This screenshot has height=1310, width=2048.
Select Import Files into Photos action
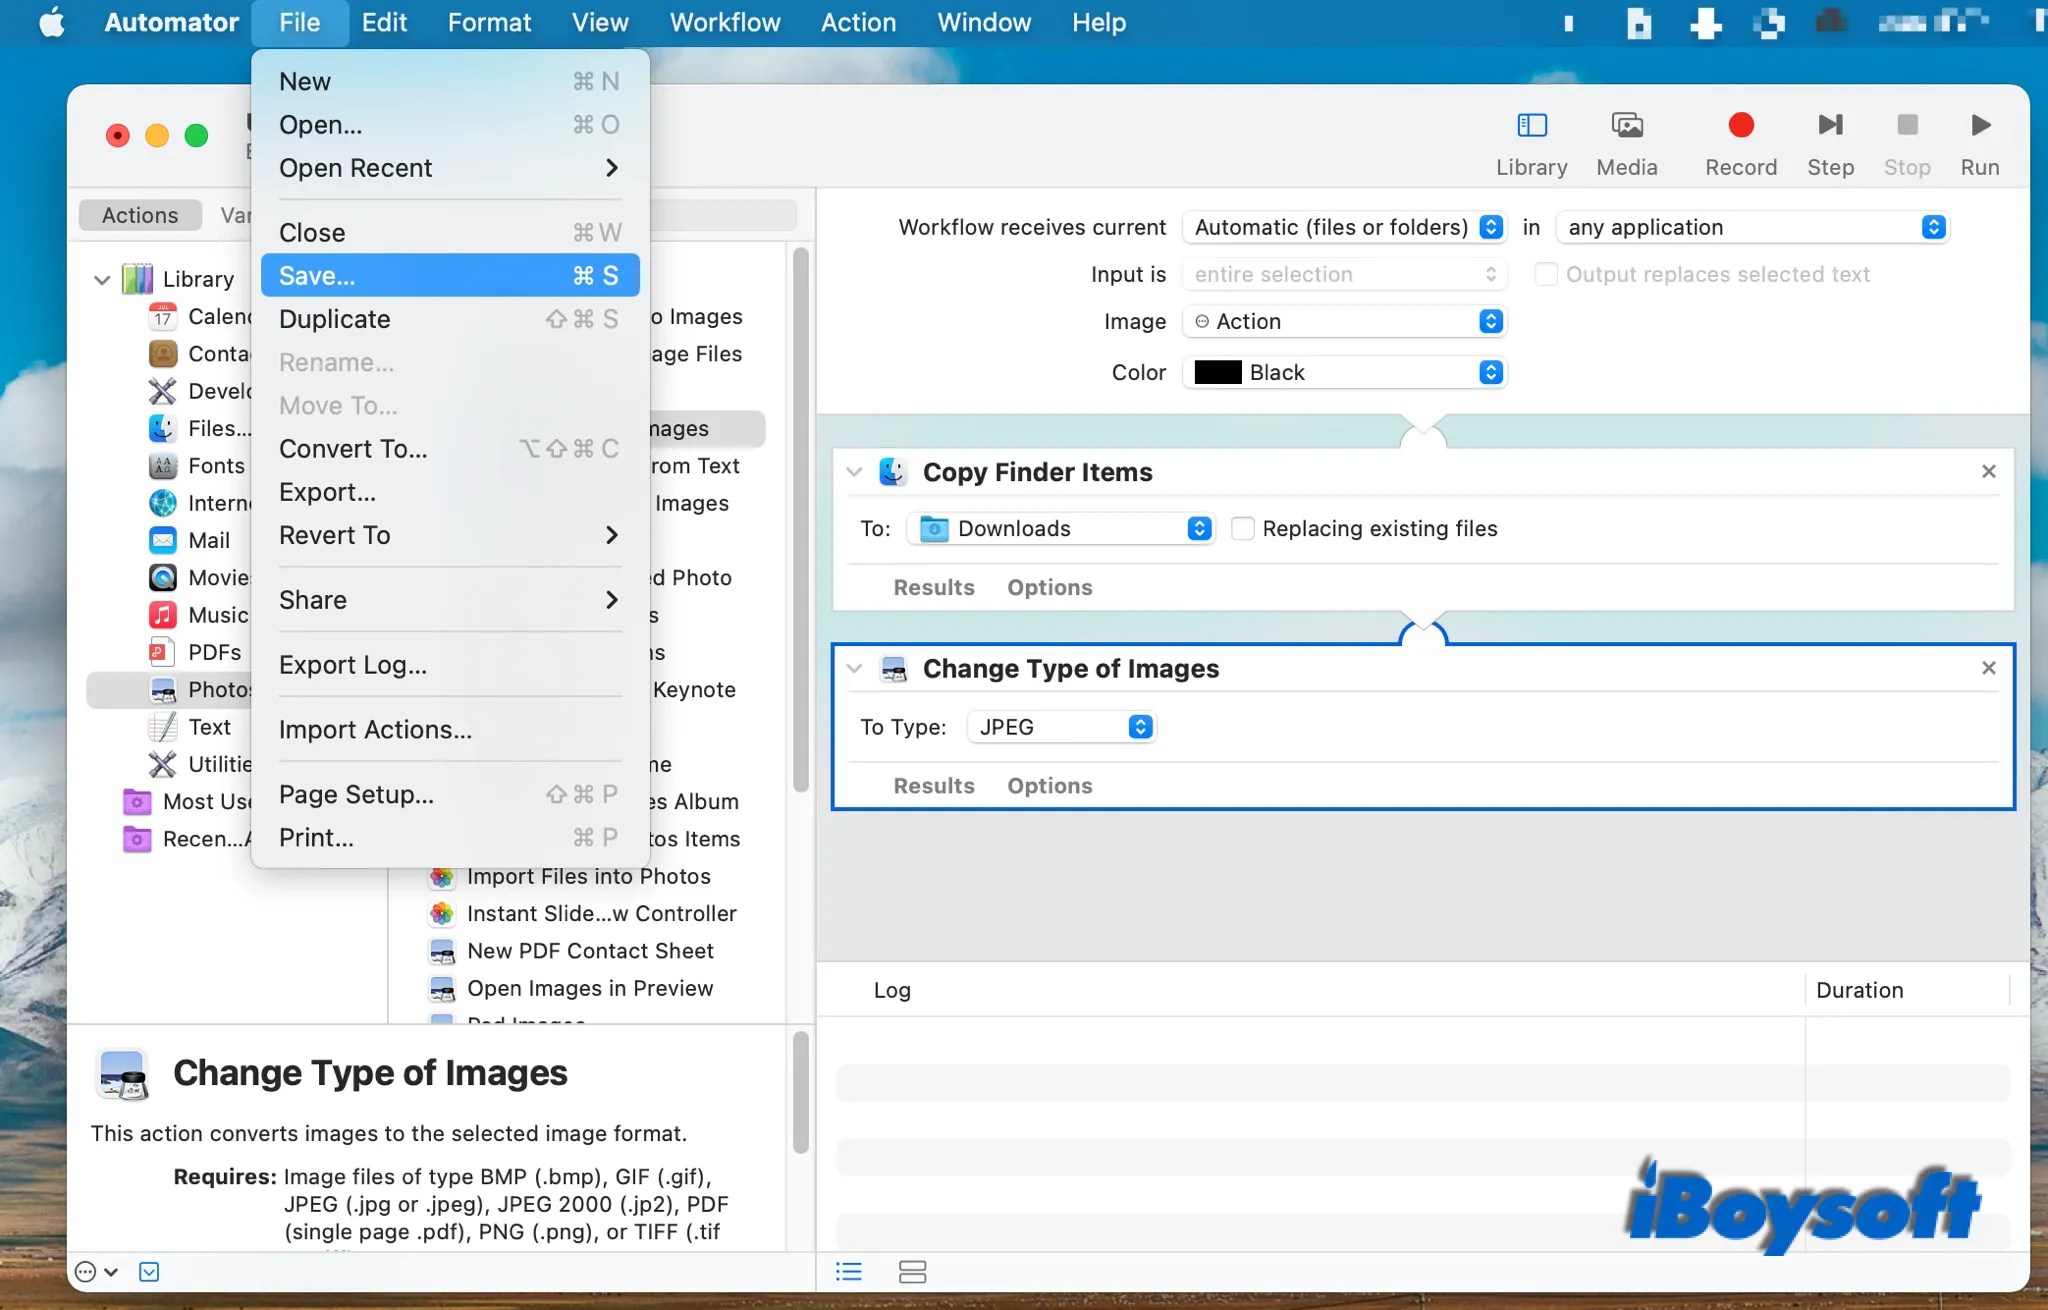(x=588, y=875)
